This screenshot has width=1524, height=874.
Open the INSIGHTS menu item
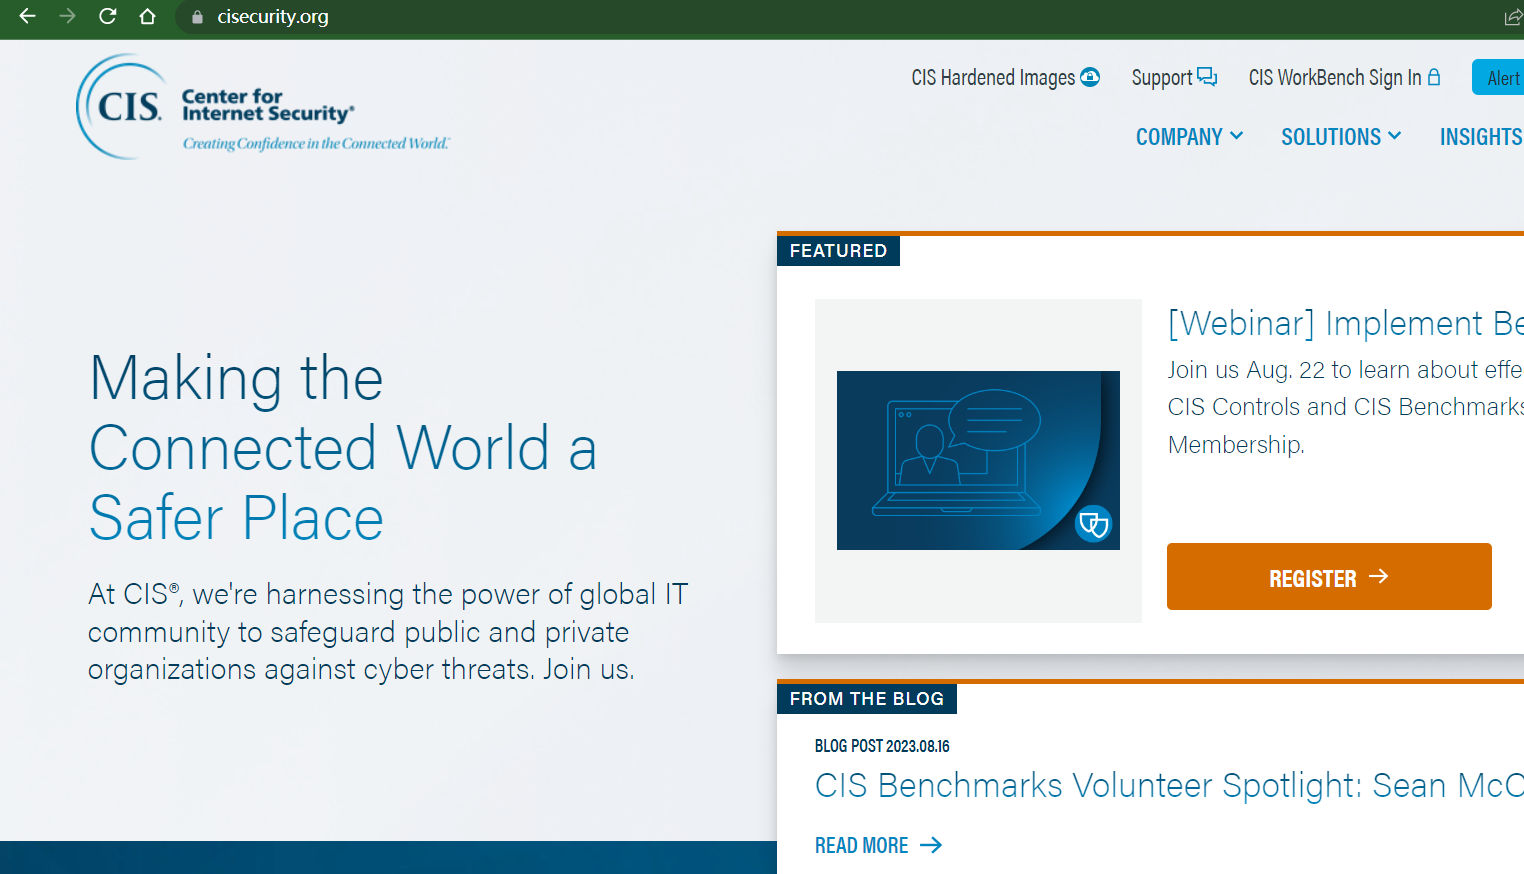(1481, 137)
